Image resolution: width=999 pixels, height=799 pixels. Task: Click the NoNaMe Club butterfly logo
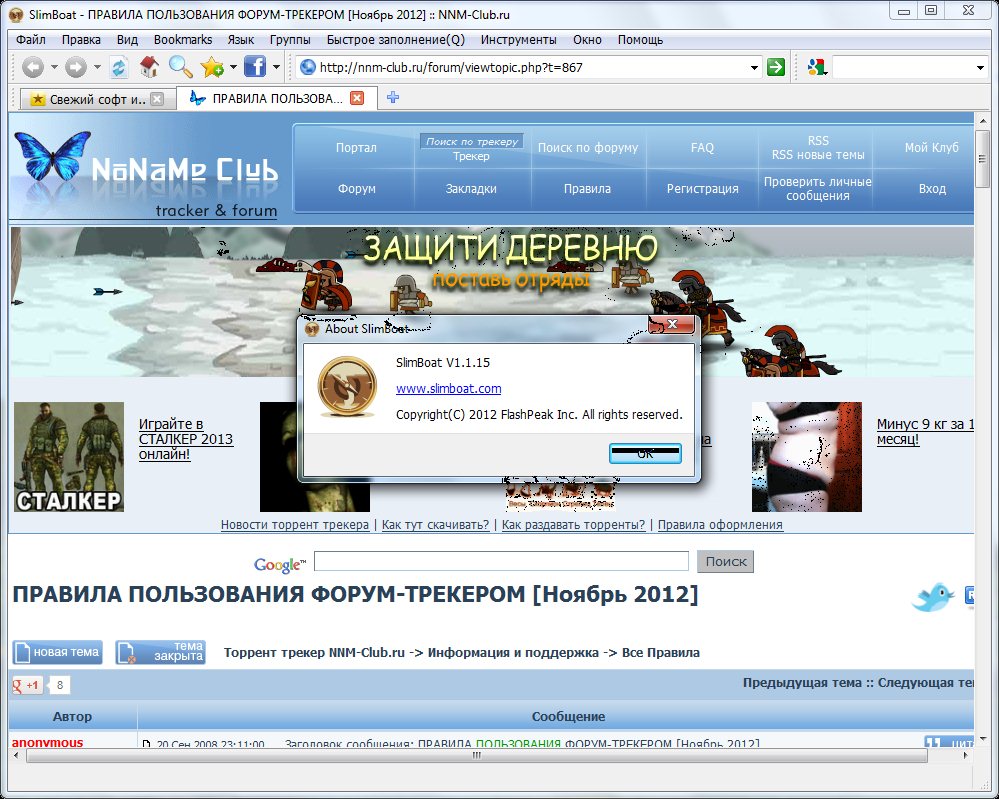52,156
